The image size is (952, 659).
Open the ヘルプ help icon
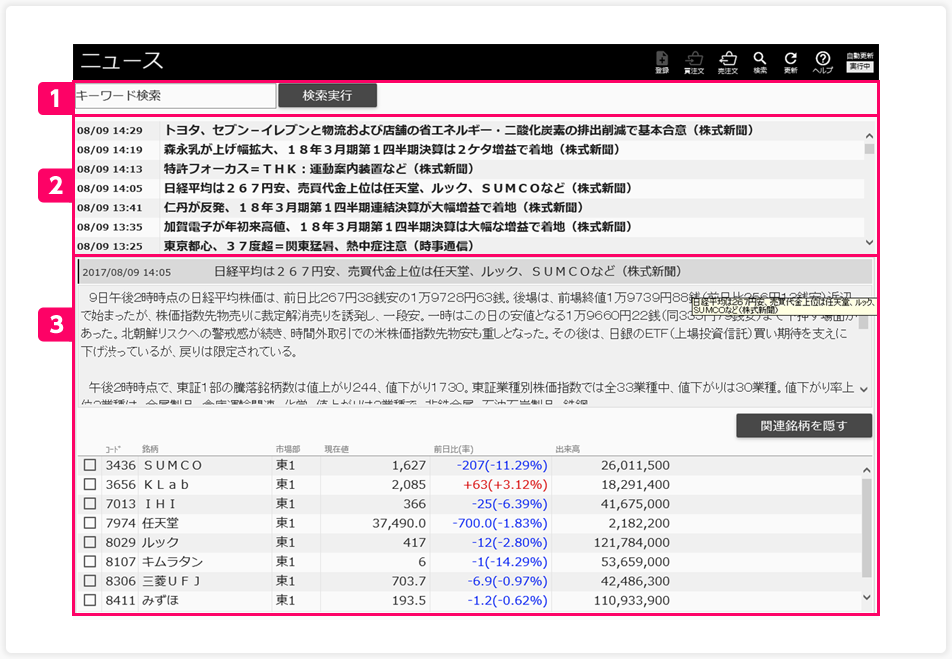[823, 62]
